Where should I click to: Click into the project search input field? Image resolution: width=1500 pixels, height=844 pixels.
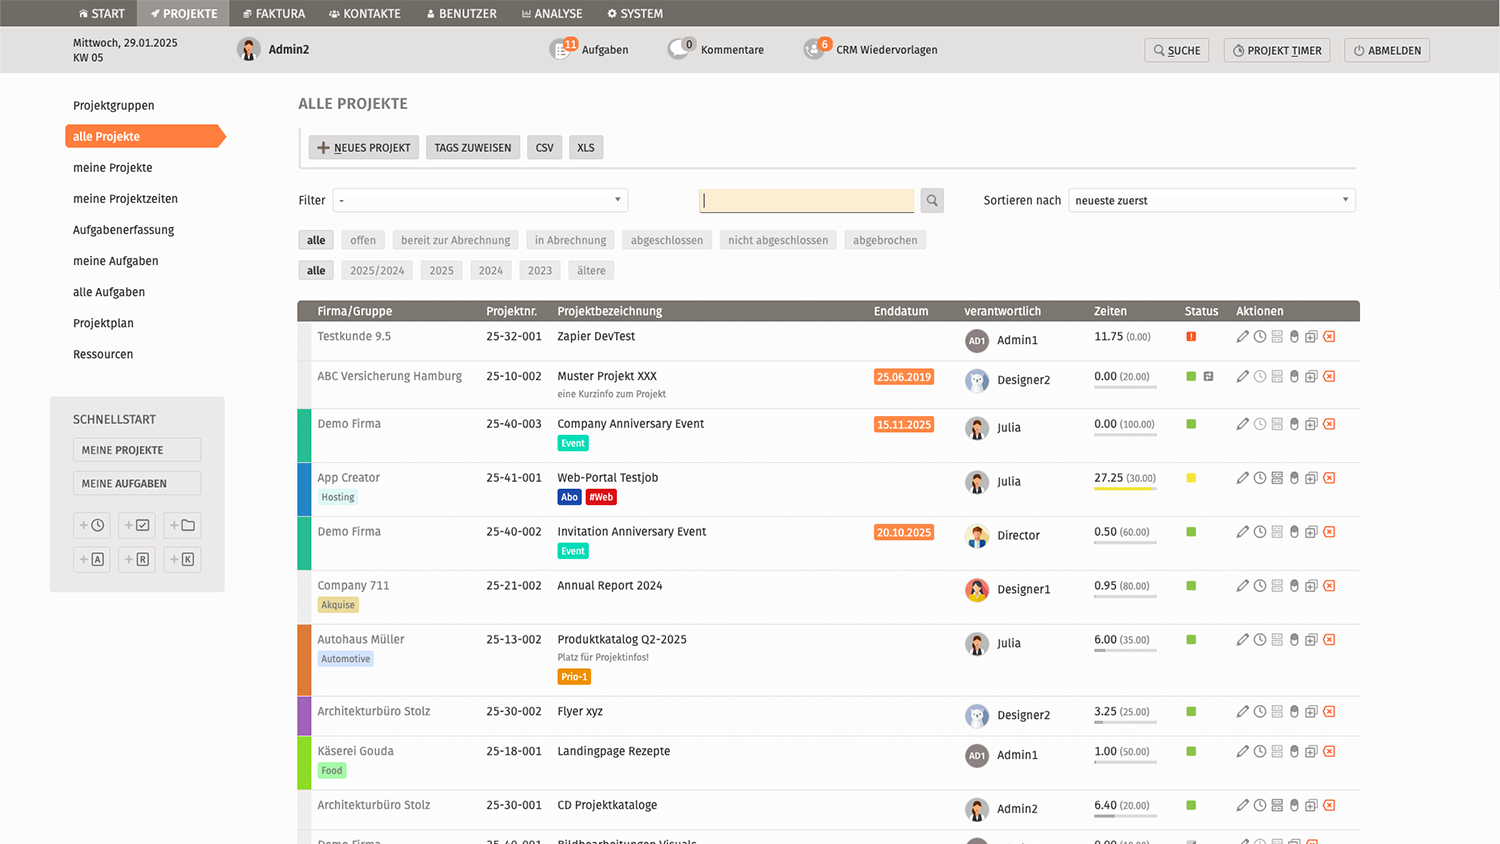[x=806, y=200]
